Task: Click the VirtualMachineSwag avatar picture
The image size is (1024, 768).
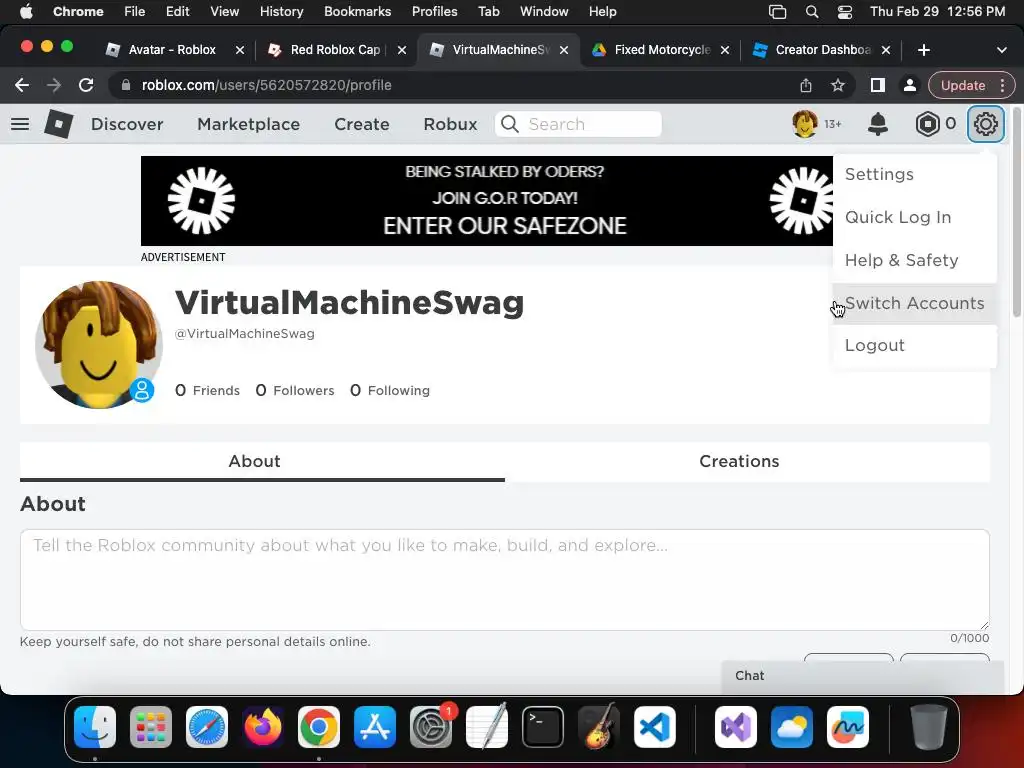Action: 99,345
